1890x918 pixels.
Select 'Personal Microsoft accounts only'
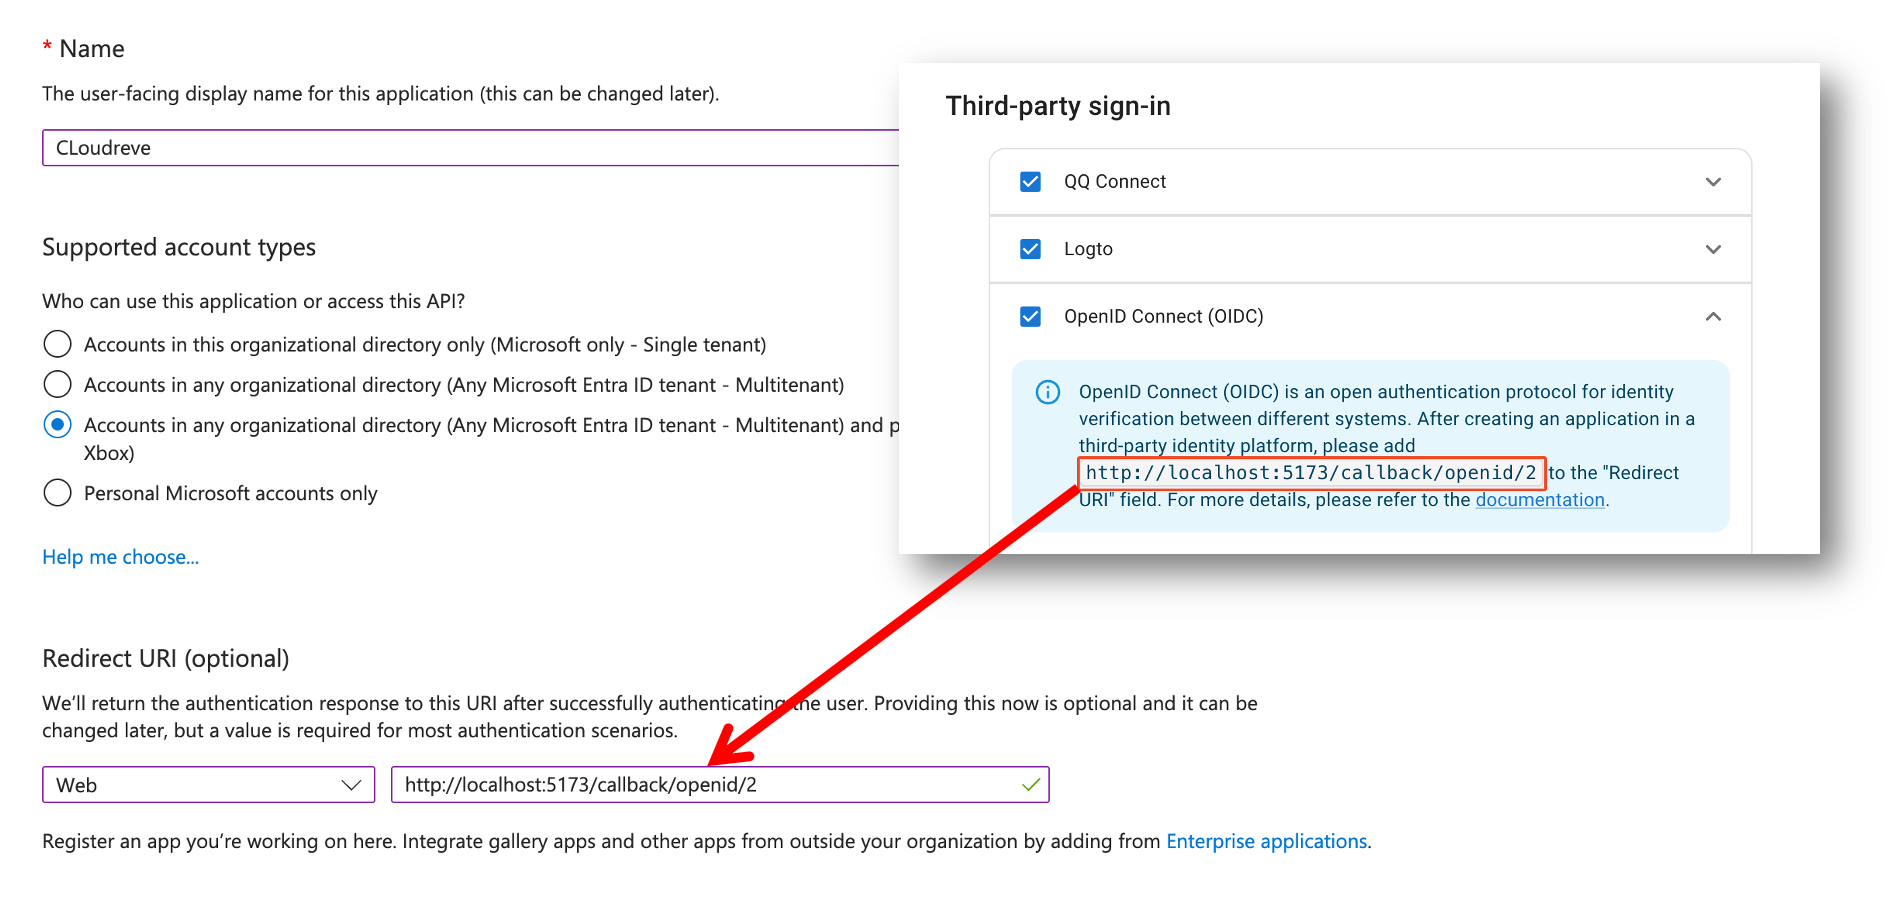pos(57,492)
